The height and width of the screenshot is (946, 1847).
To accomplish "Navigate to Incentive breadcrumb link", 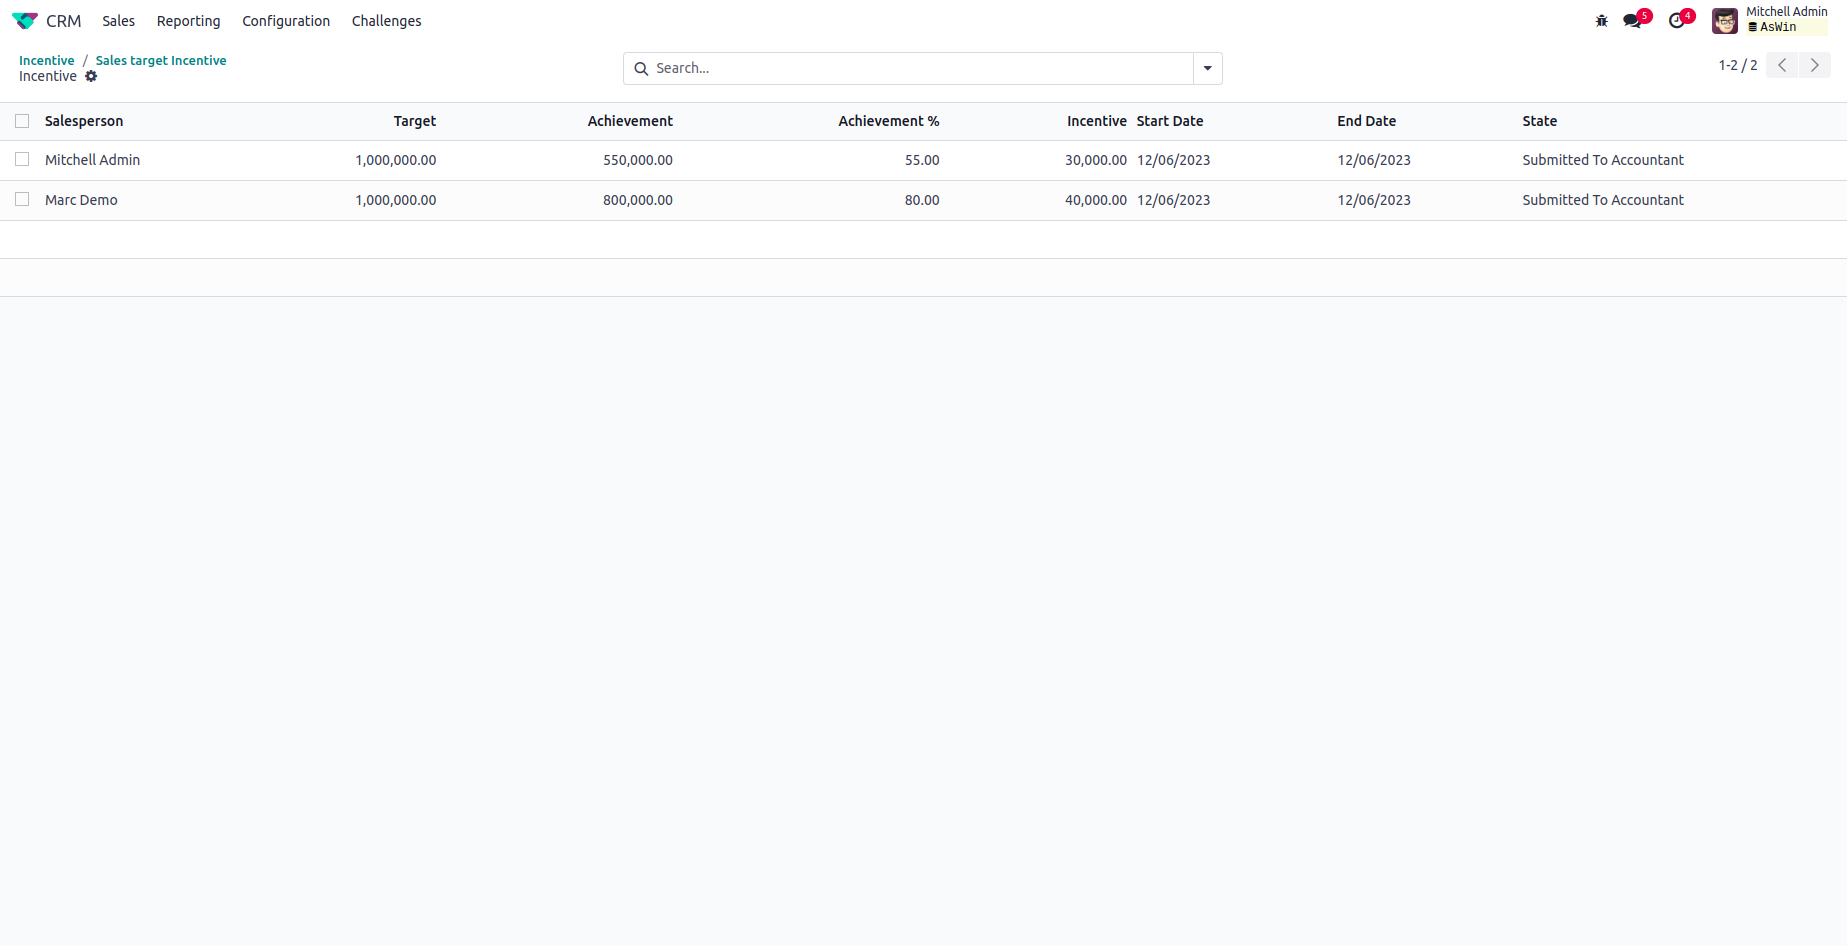I will (47, 61).
